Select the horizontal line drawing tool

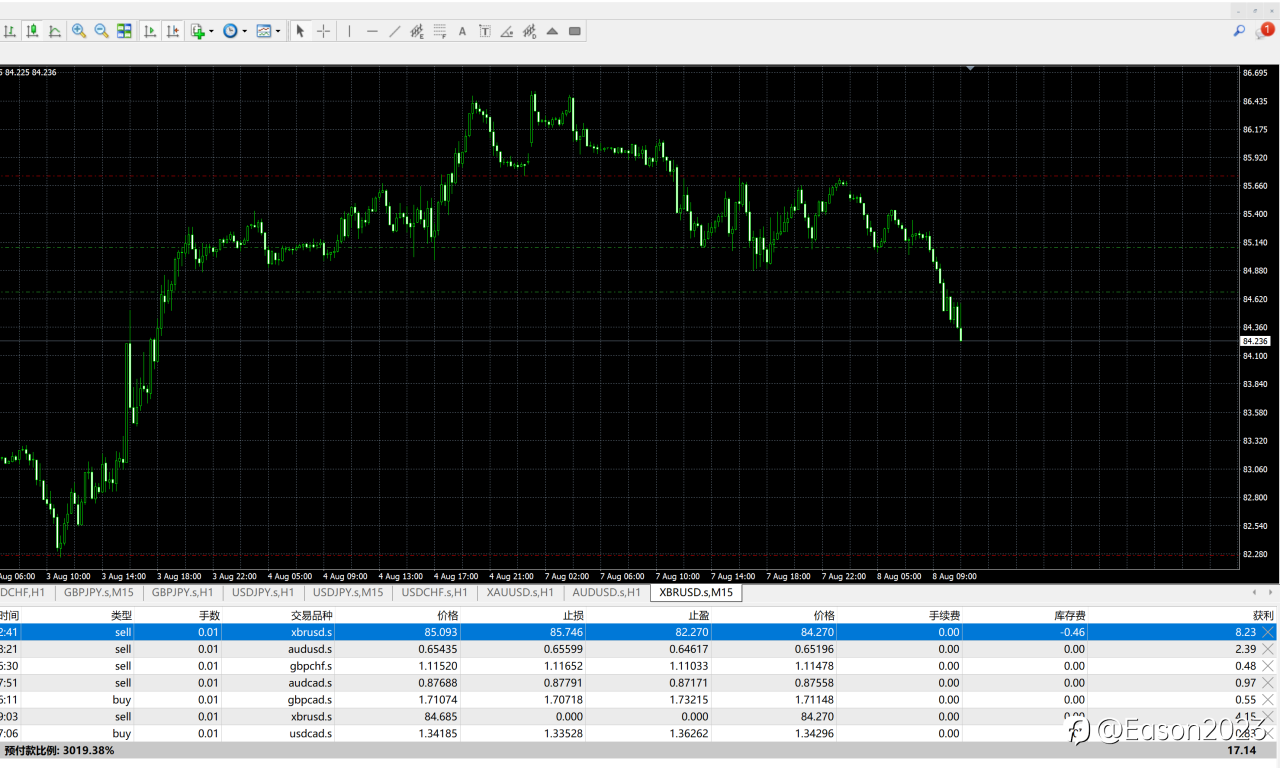pos(371,31)
